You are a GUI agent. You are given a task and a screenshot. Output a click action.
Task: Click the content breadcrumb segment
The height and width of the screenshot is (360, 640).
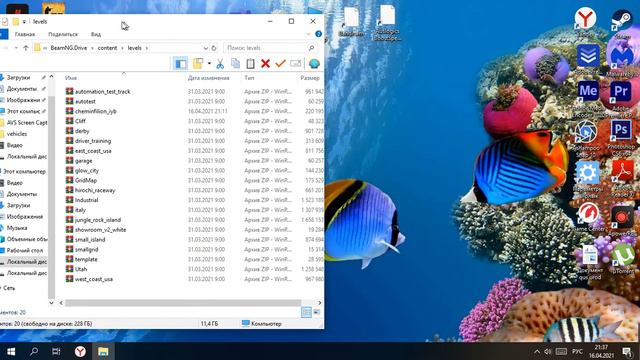(x=107, y=48)
